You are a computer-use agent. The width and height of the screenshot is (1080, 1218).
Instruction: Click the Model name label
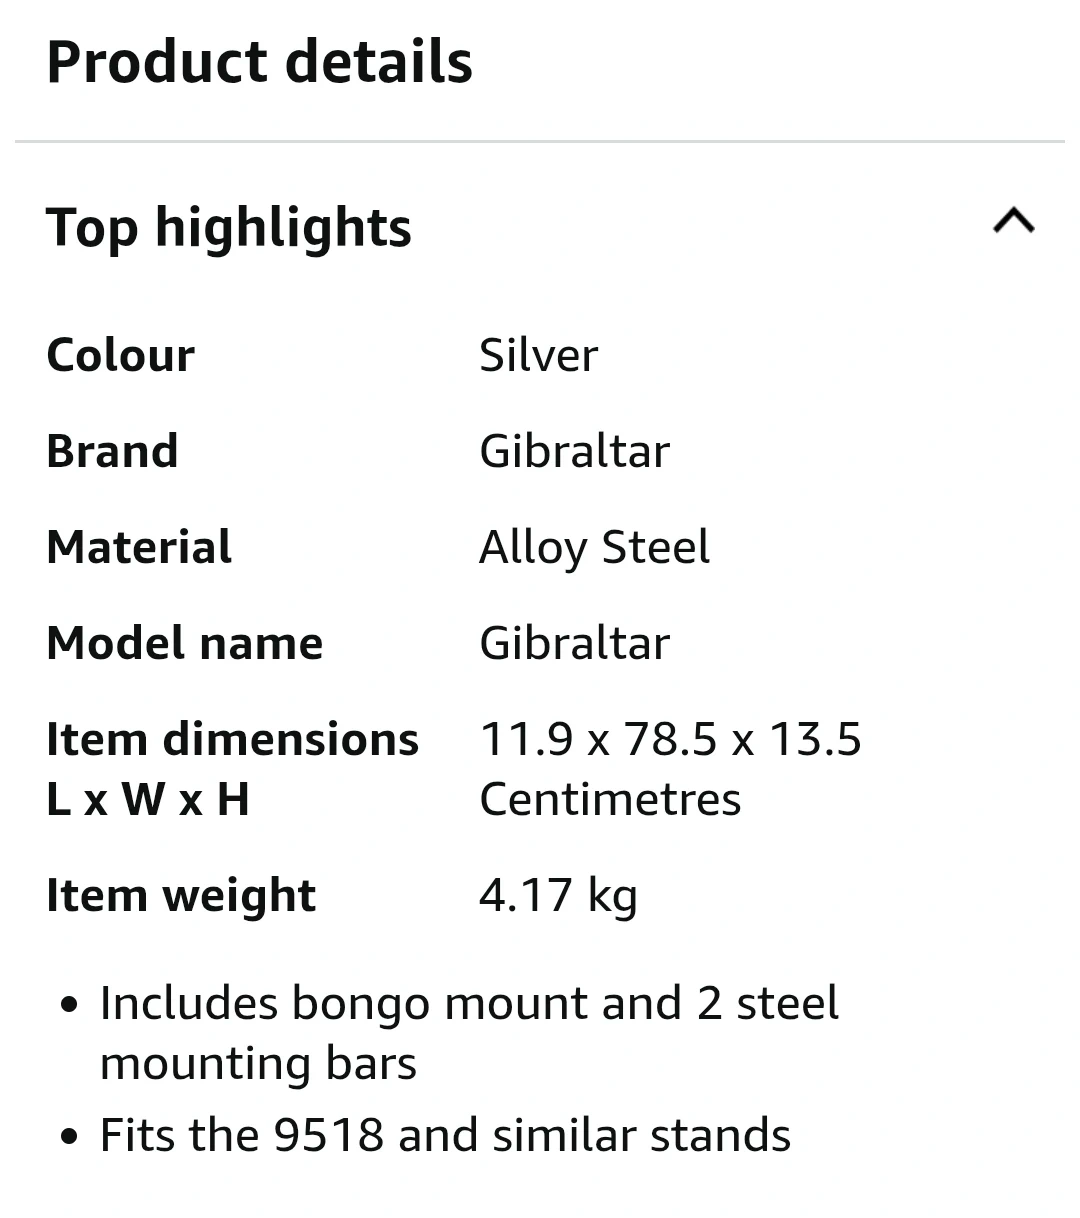(184, 643)
